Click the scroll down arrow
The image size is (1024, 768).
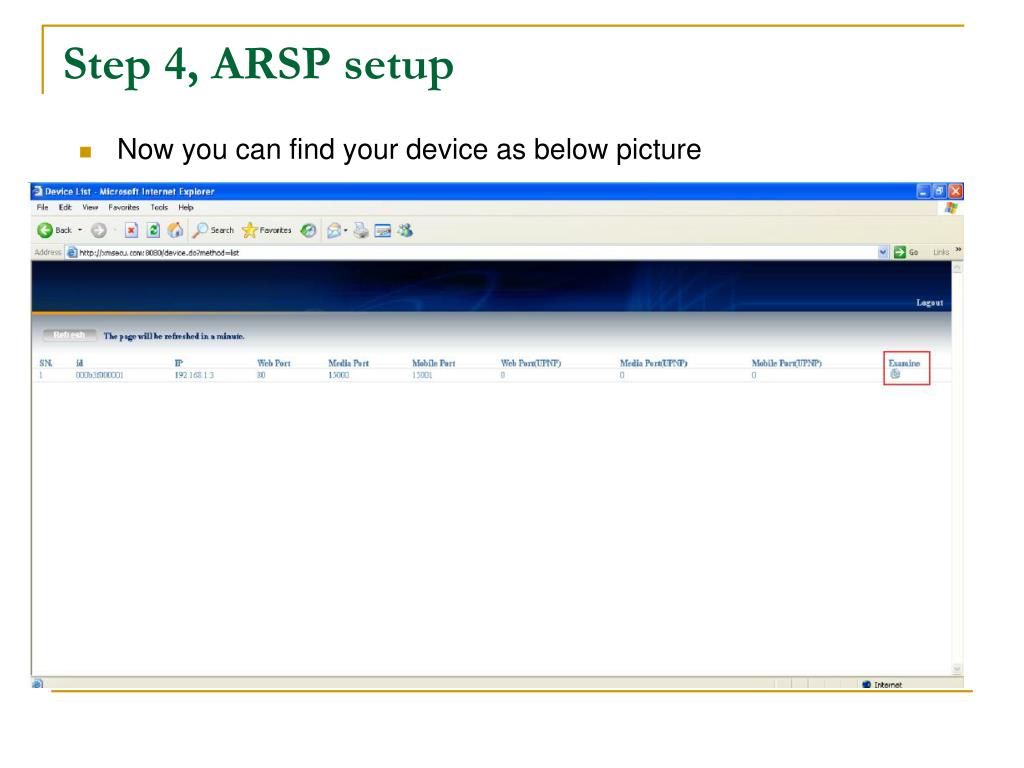[x=957, y=669]
